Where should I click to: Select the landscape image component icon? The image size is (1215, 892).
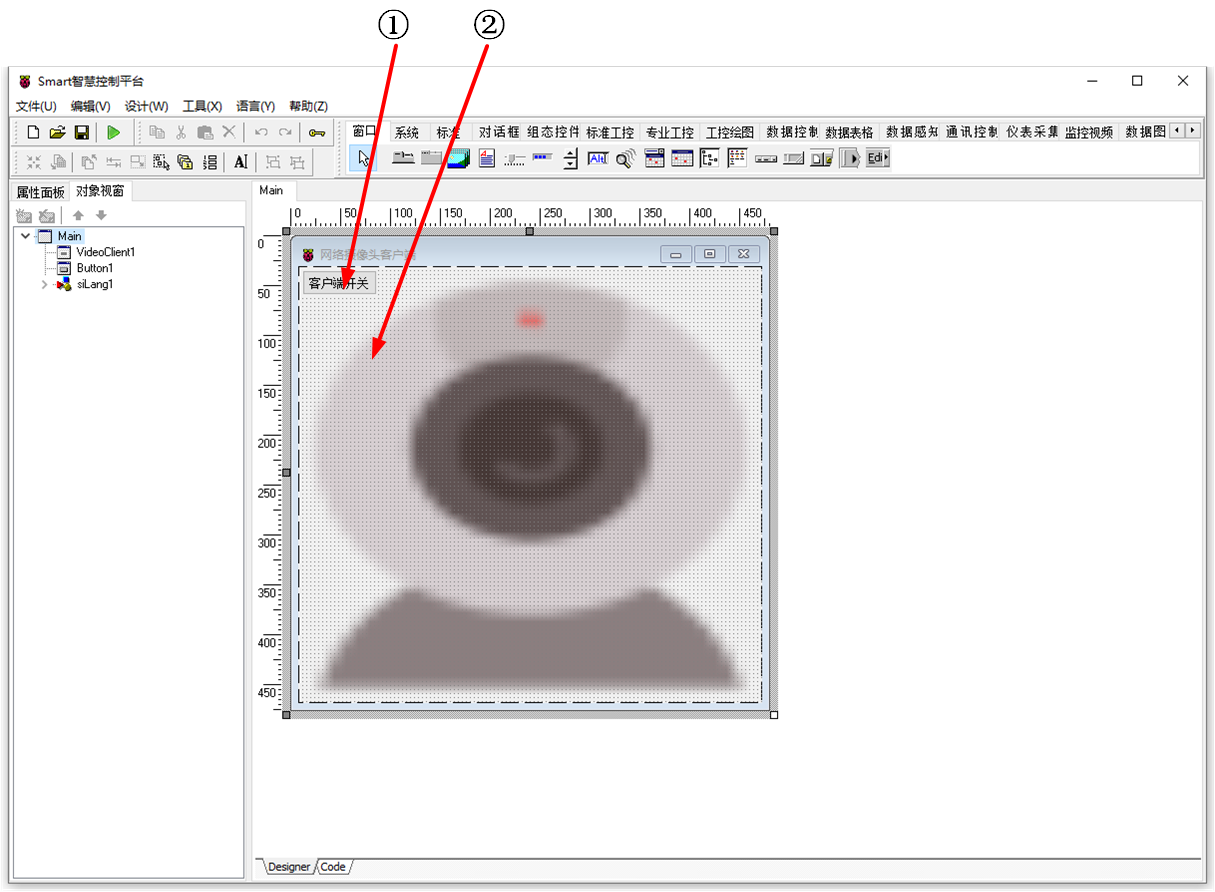pos(459,158)
